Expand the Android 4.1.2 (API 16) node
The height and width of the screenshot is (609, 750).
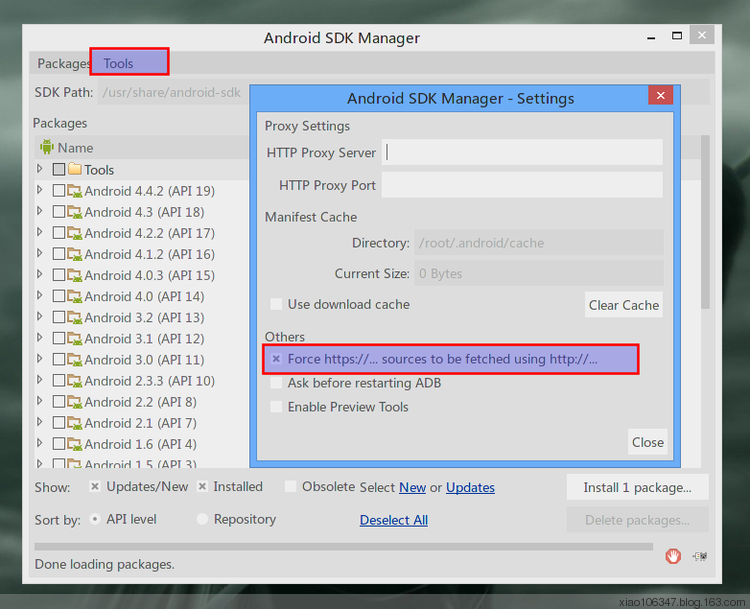(x=40, y=253)
